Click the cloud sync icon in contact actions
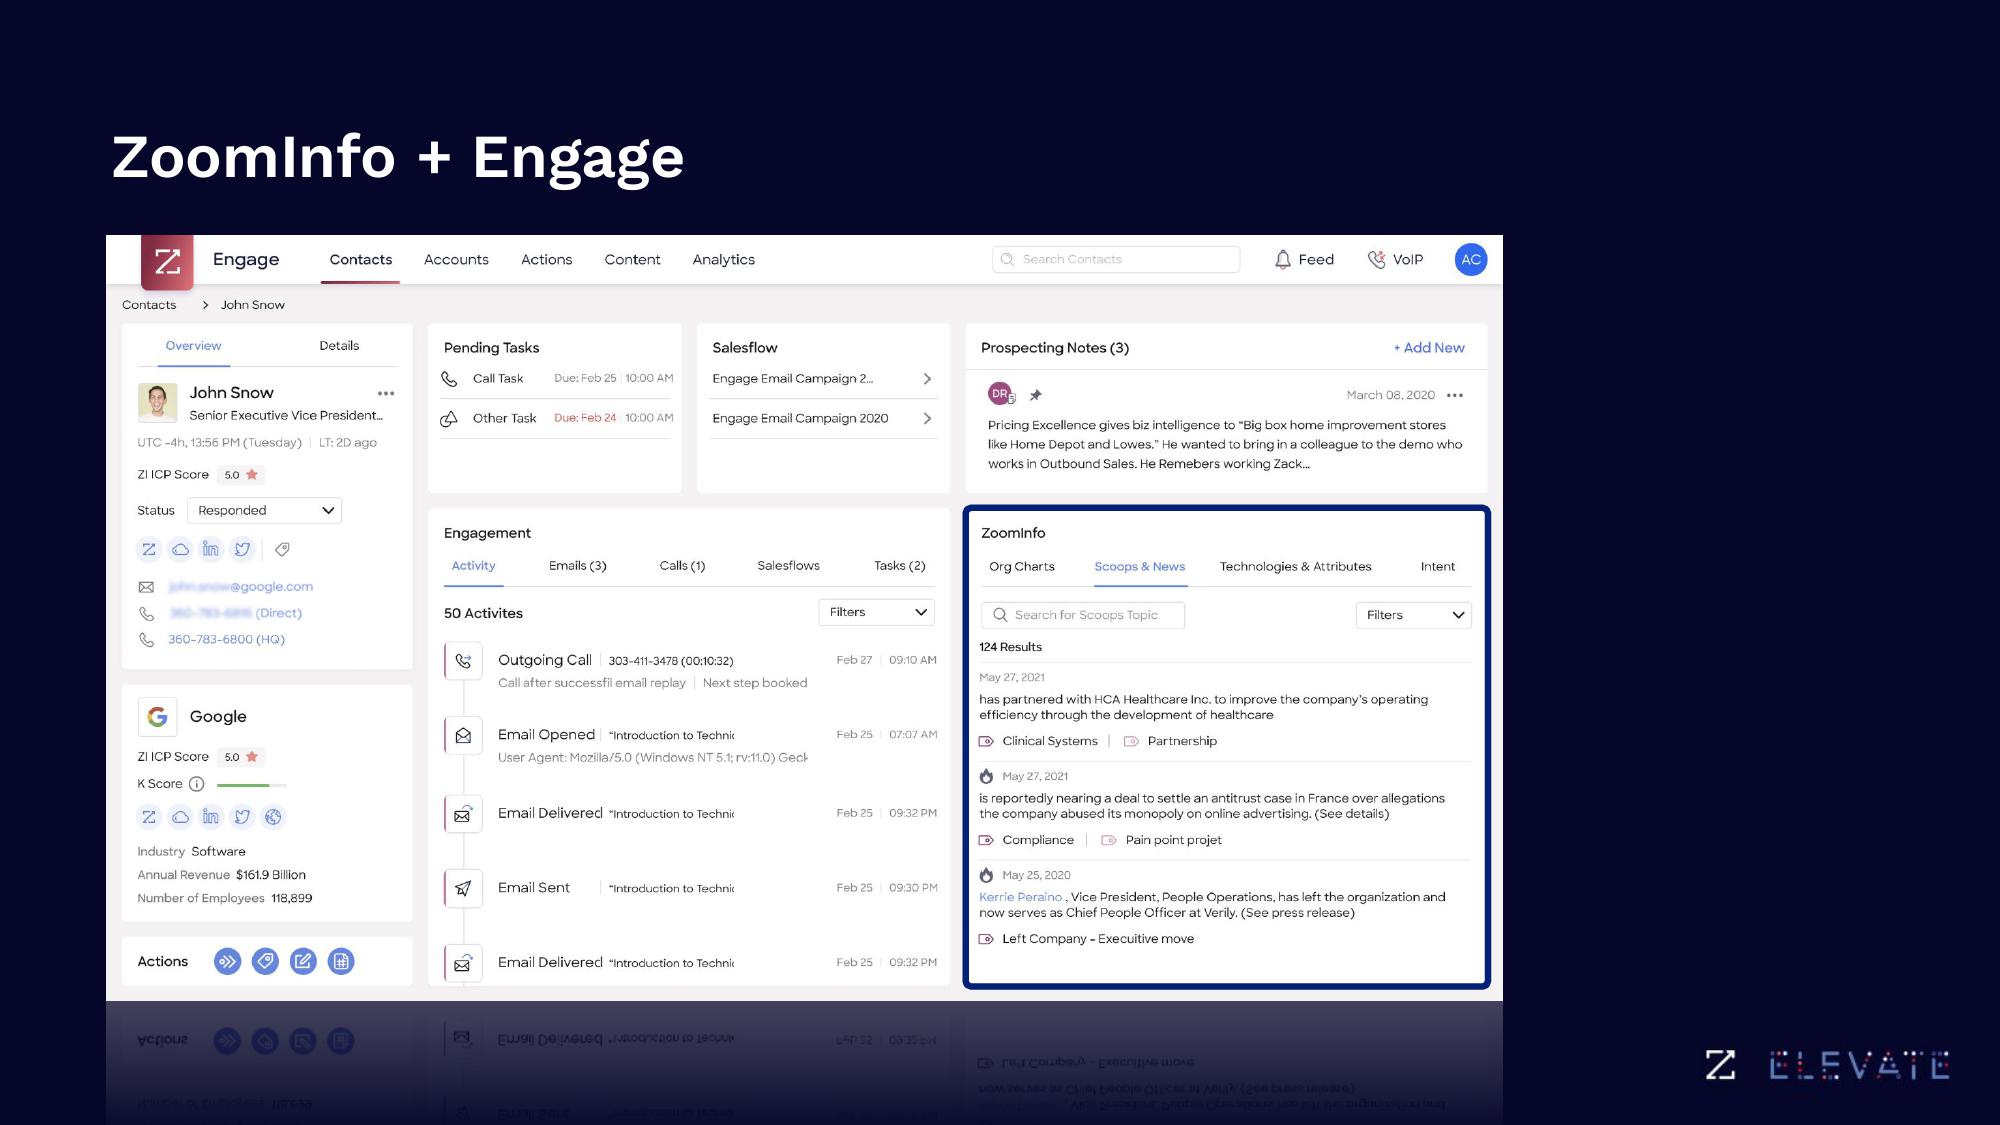 pos(181,548)
